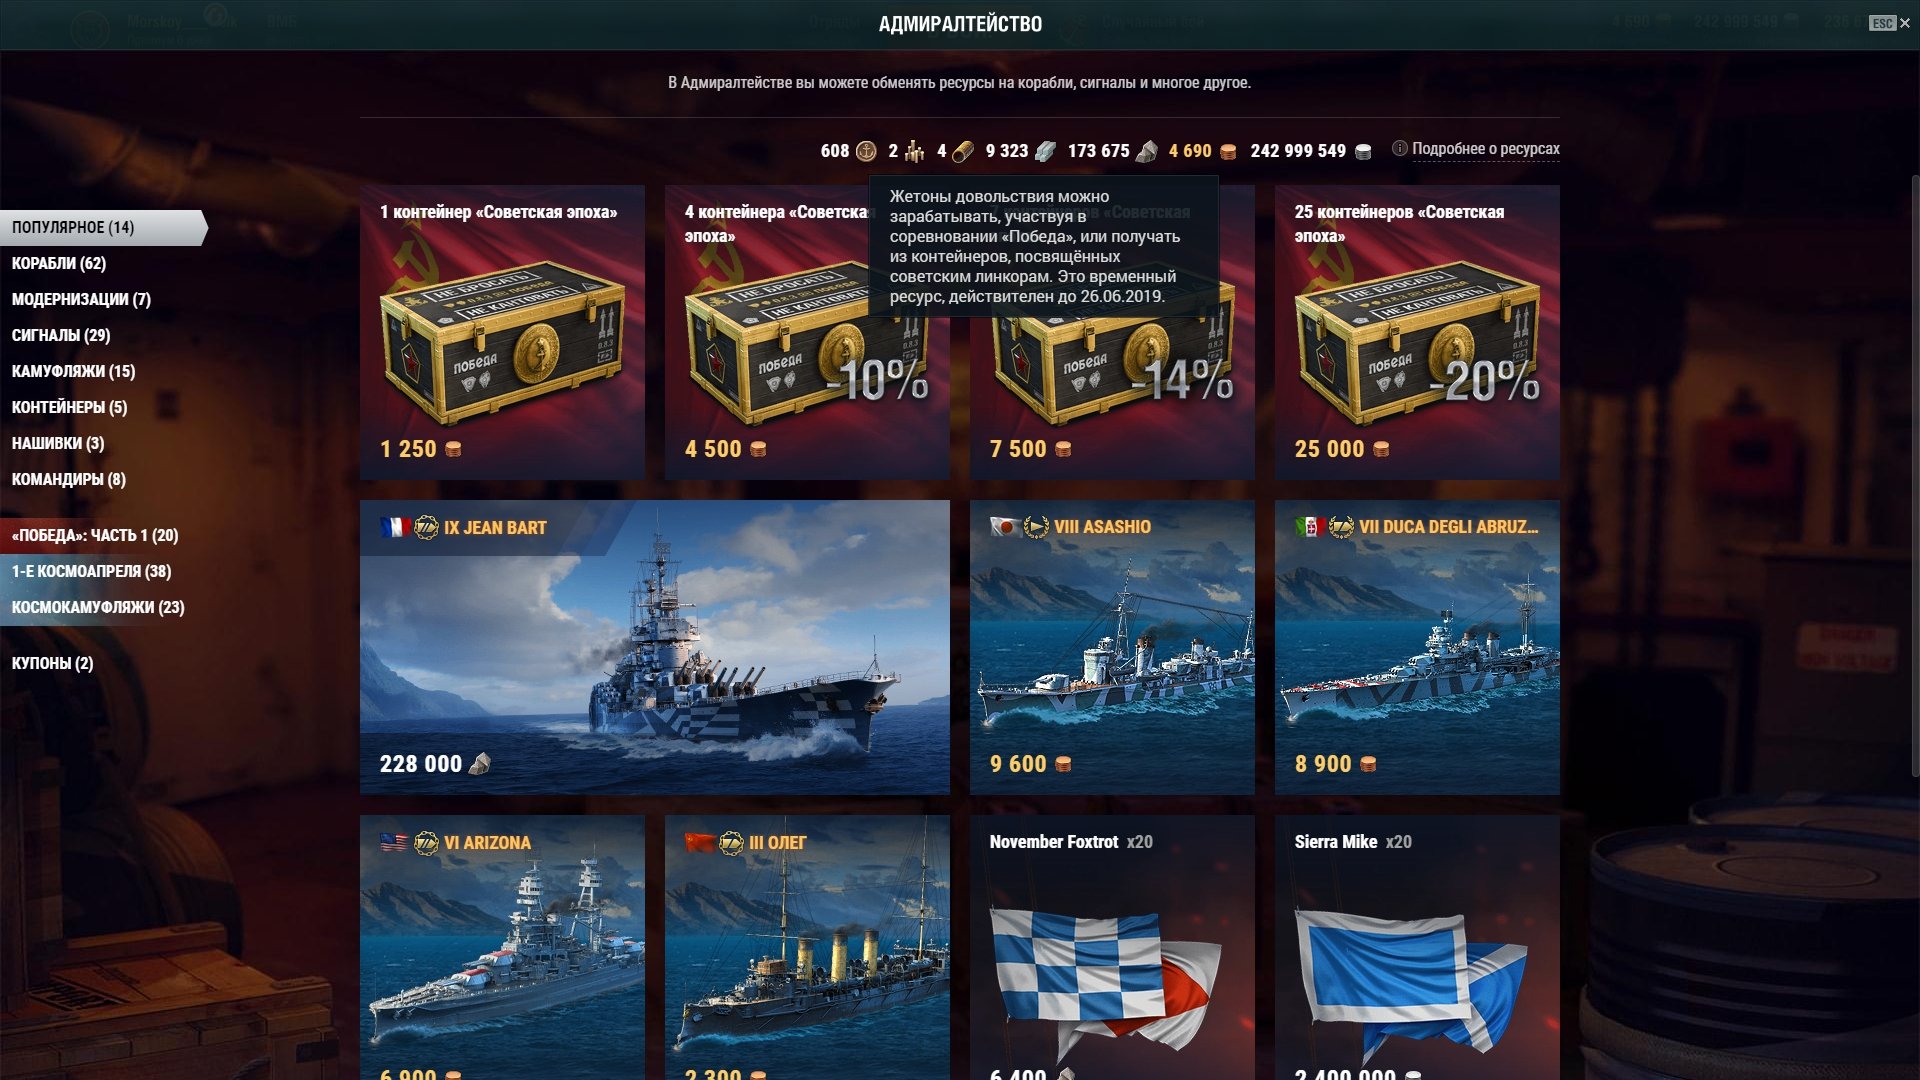Select the 1 контейнер «Советская эпоха» offer
The height and width of the screenshot is (1080, 1920).
coord(502,332)
